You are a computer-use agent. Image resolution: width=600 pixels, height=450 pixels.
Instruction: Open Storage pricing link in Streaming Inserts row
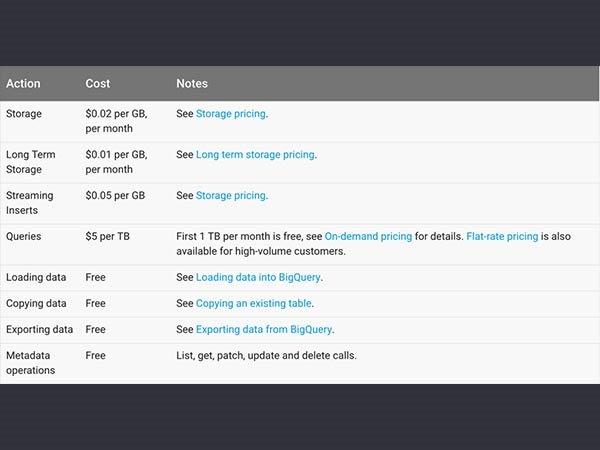coord(231,196)
